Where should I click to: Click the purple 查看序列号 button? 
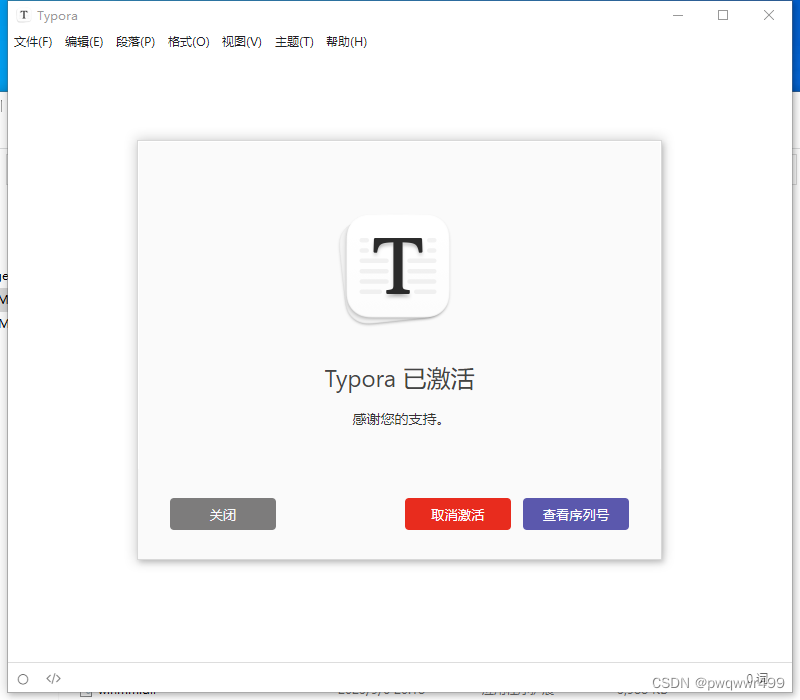coord(575,514)
